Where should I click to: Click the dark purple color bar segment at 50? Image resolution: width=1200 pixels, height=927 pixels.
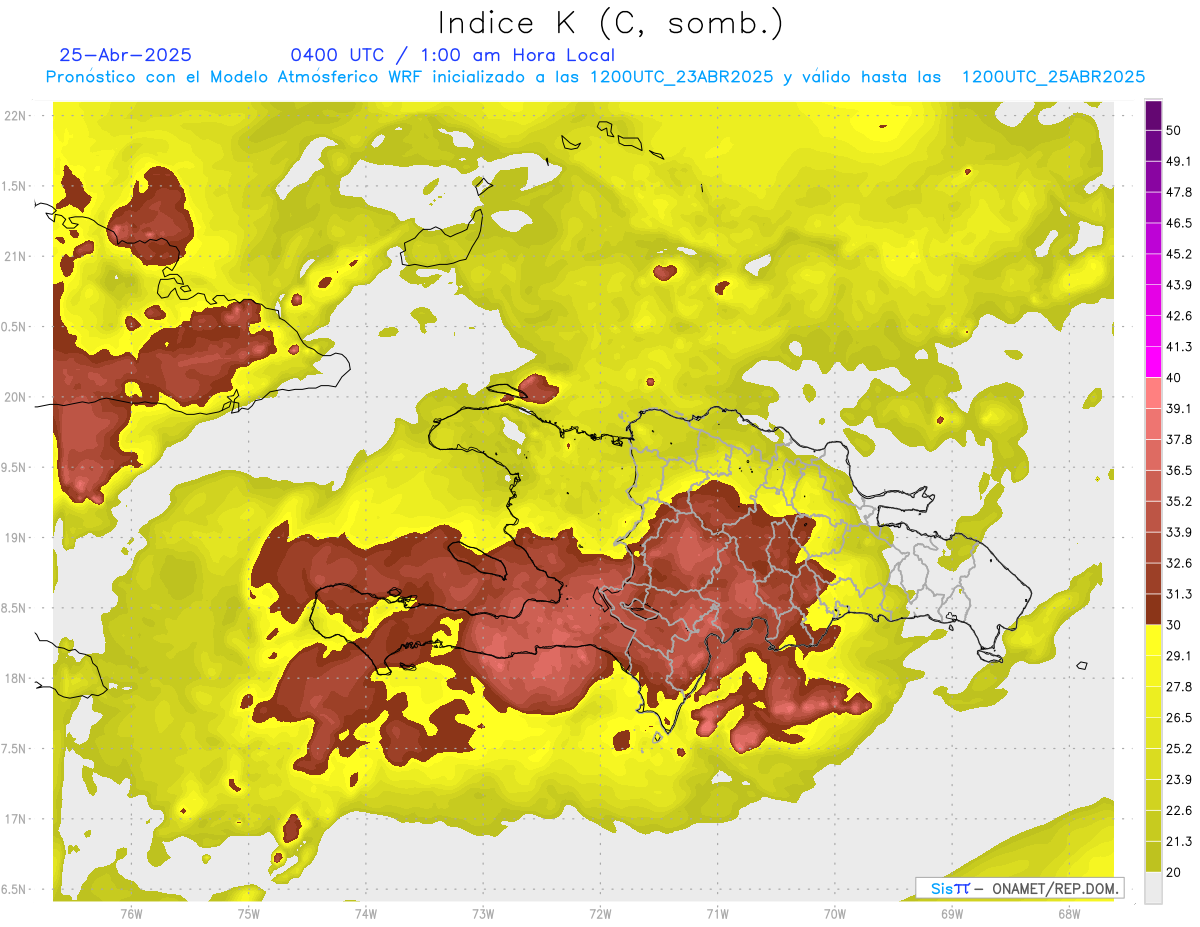pos(1153,114)
